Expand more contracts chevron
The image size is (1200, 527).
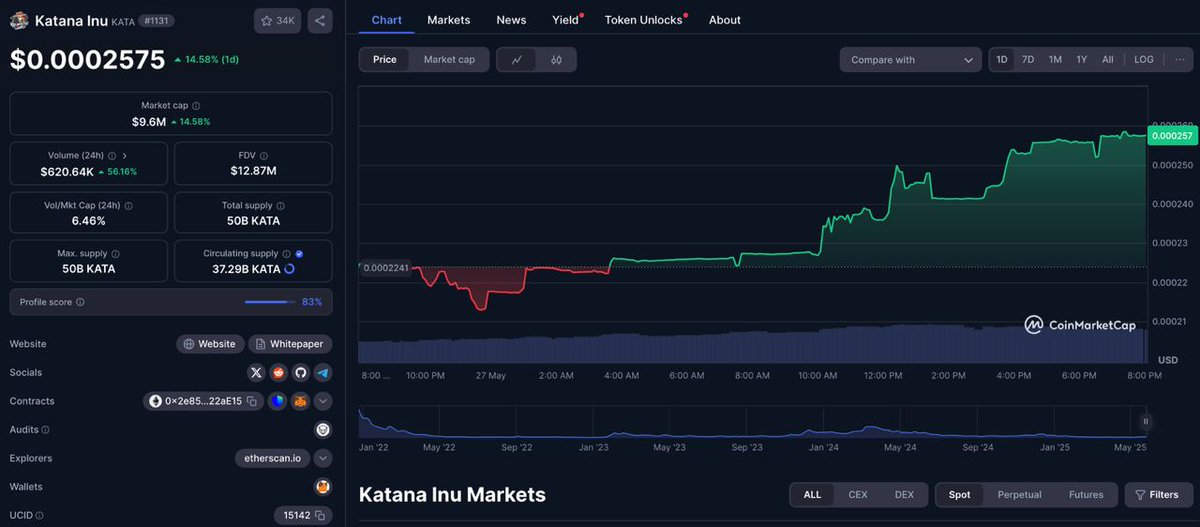pyautogui.click(x=323, y=401)
